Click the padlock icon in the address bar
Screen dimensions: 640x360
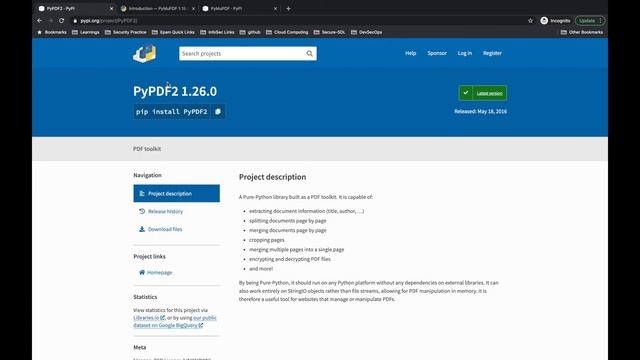[x=75, y=20]
